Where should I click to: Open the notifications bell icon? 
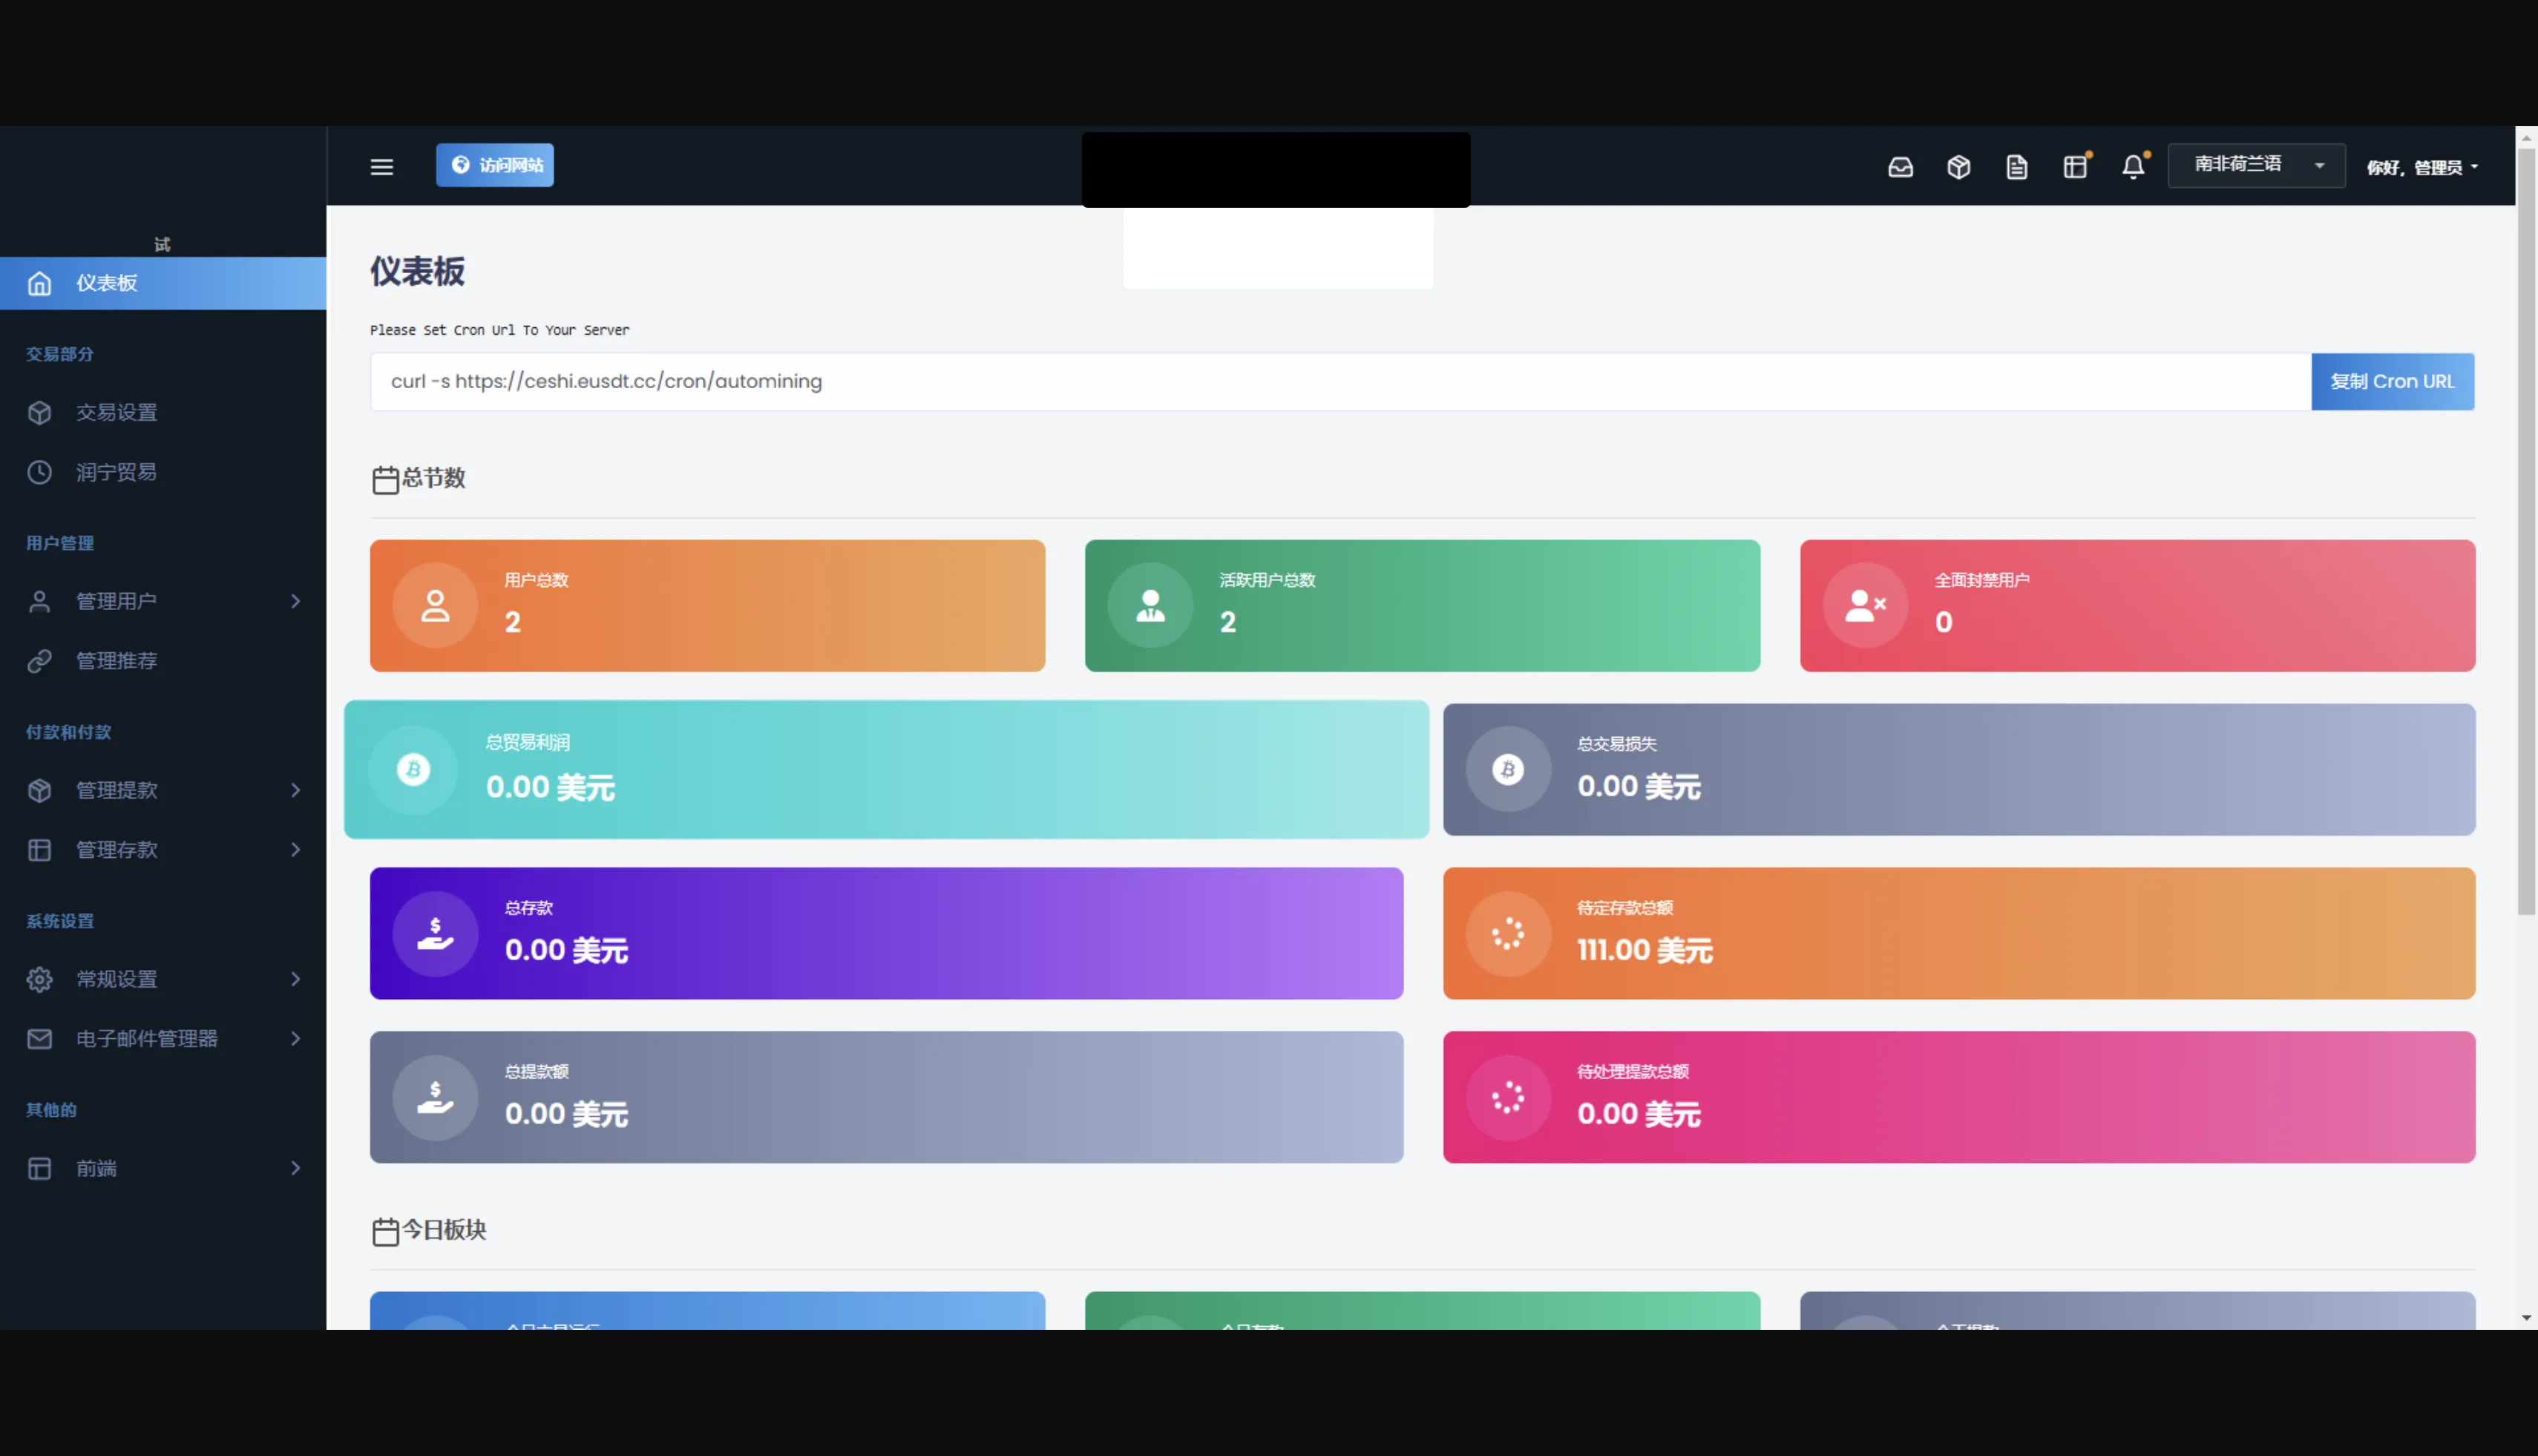(x=2132, y=167)
